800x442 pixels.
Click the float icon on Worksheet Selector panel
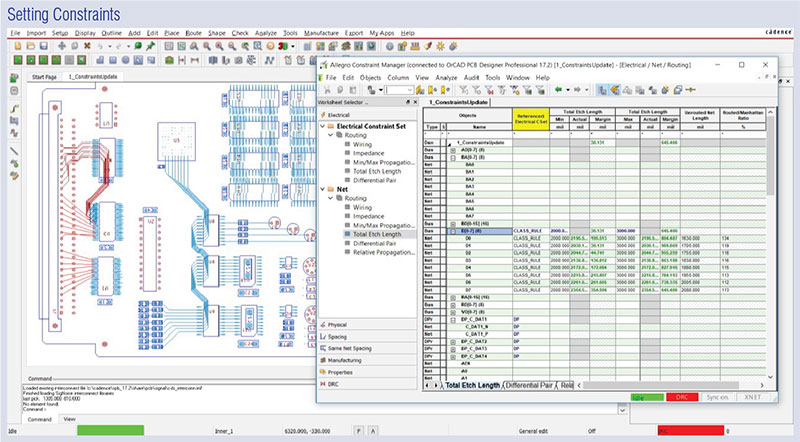pyautogui.click(x=408, y=102)
